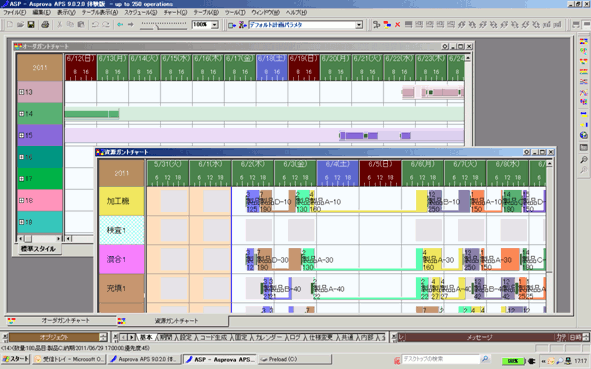591x369 pixels.
Task: Click the undo icon in toolbar
Action: (95, 25)
